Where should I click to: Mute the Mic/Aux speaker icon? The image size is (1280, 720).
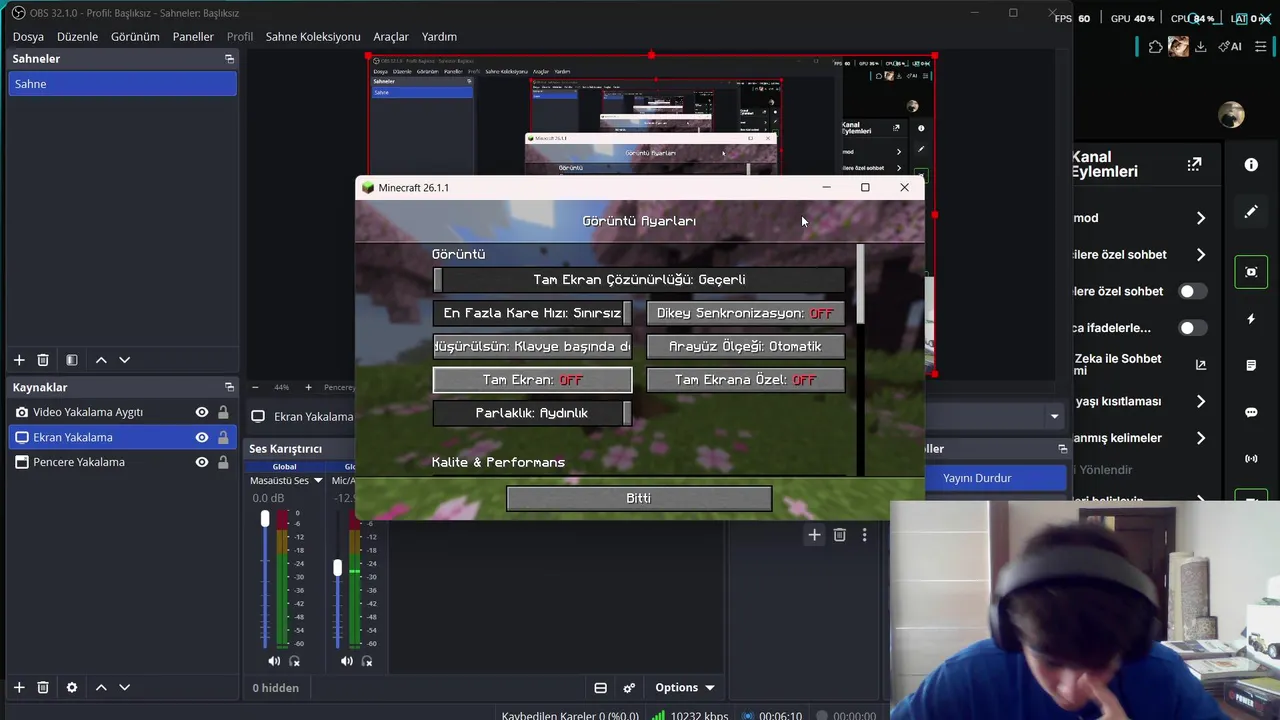click(x=346, y=661)
